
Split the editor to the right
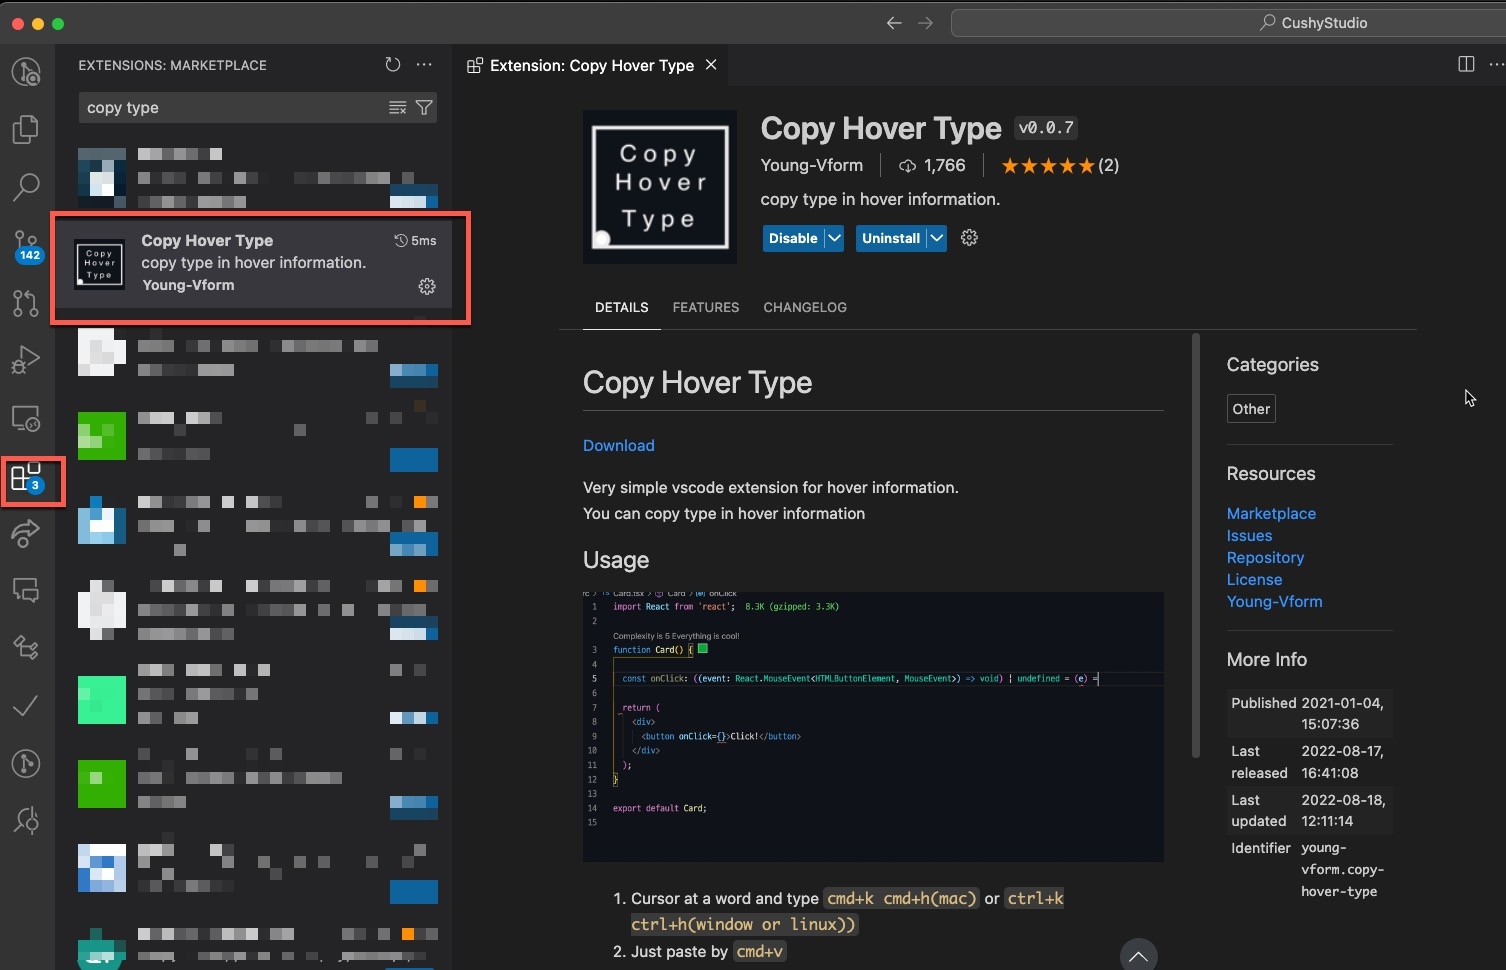pos(1466,65)
